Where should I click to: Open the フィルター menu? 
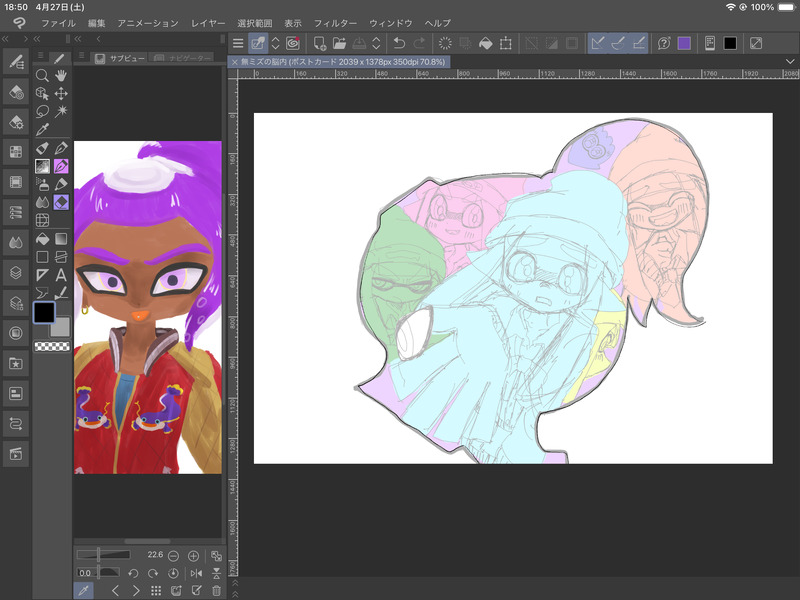[335, 22]
